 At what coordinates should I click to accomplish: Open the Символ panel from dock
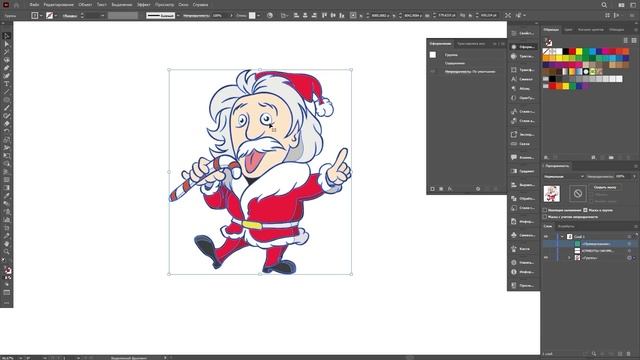pos(523,79)
